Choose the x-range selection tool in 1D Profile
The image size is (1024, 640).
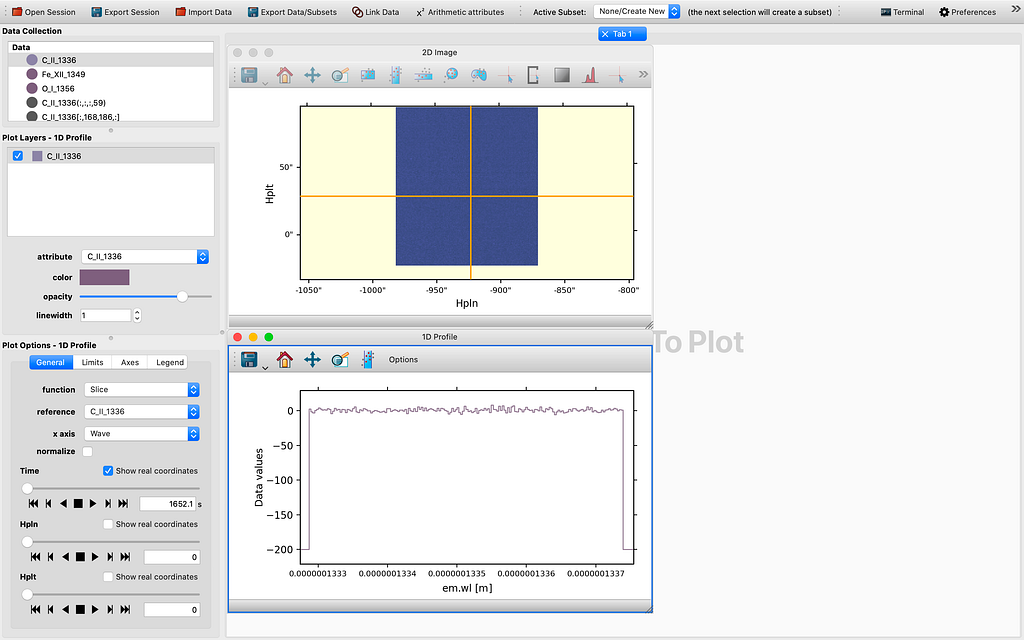coord(368,359)
